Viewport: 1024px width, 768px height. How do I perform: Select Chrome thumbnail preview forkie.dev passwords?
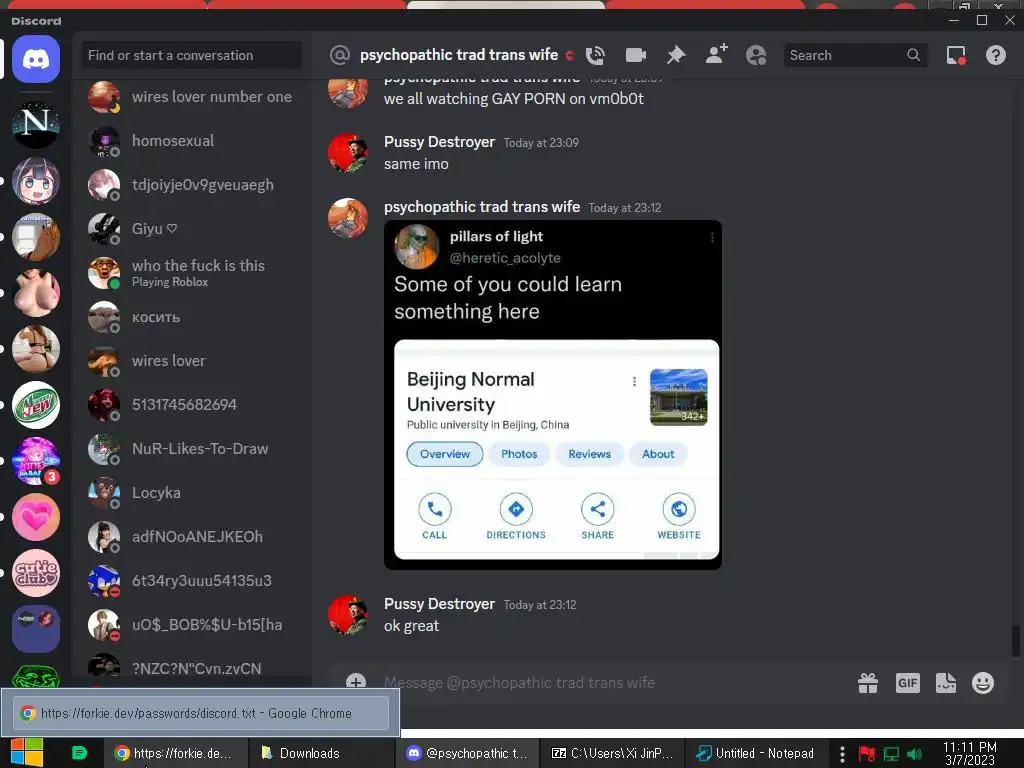[200, 712]
